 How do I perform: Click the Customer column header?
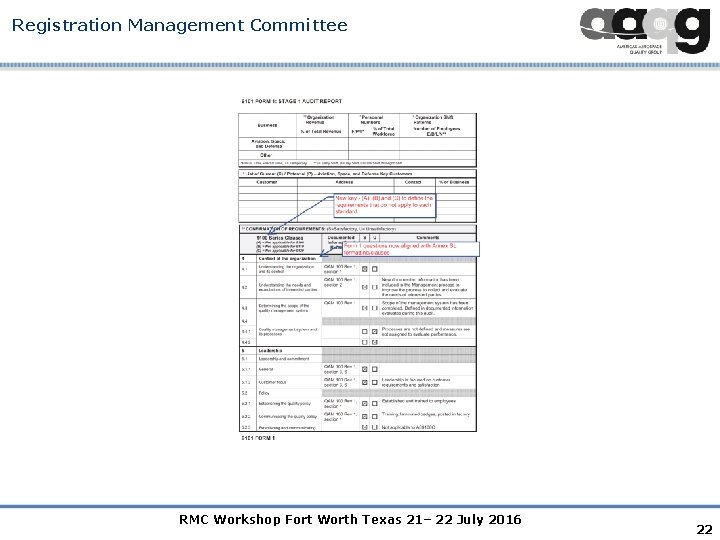point(267,182)
